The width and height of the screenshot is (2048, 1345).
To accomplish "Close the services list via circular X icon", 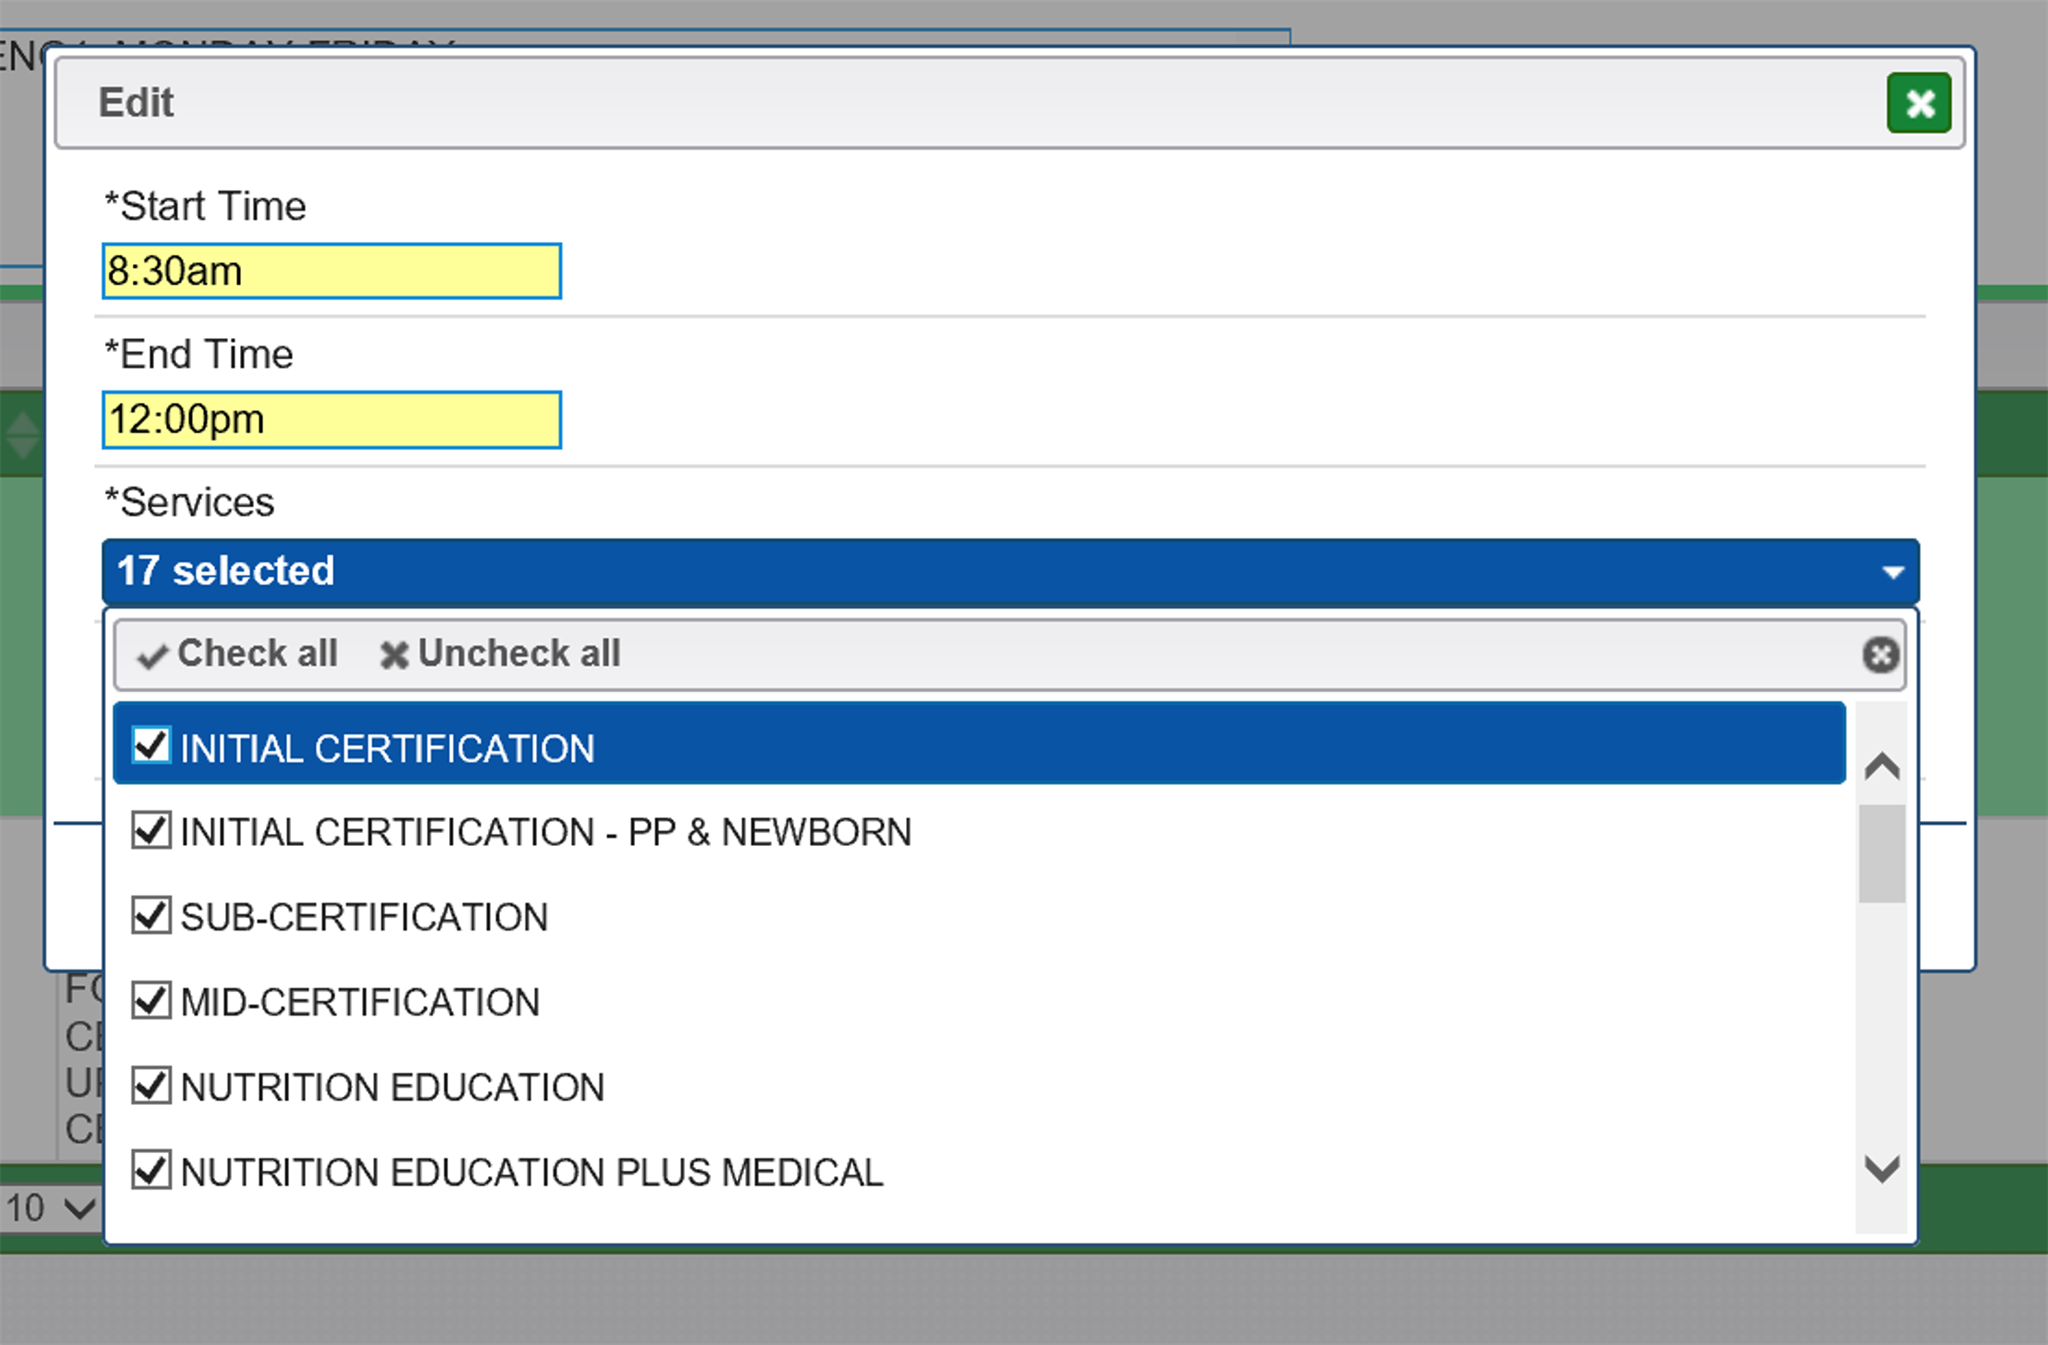I will click(1880, 655).
